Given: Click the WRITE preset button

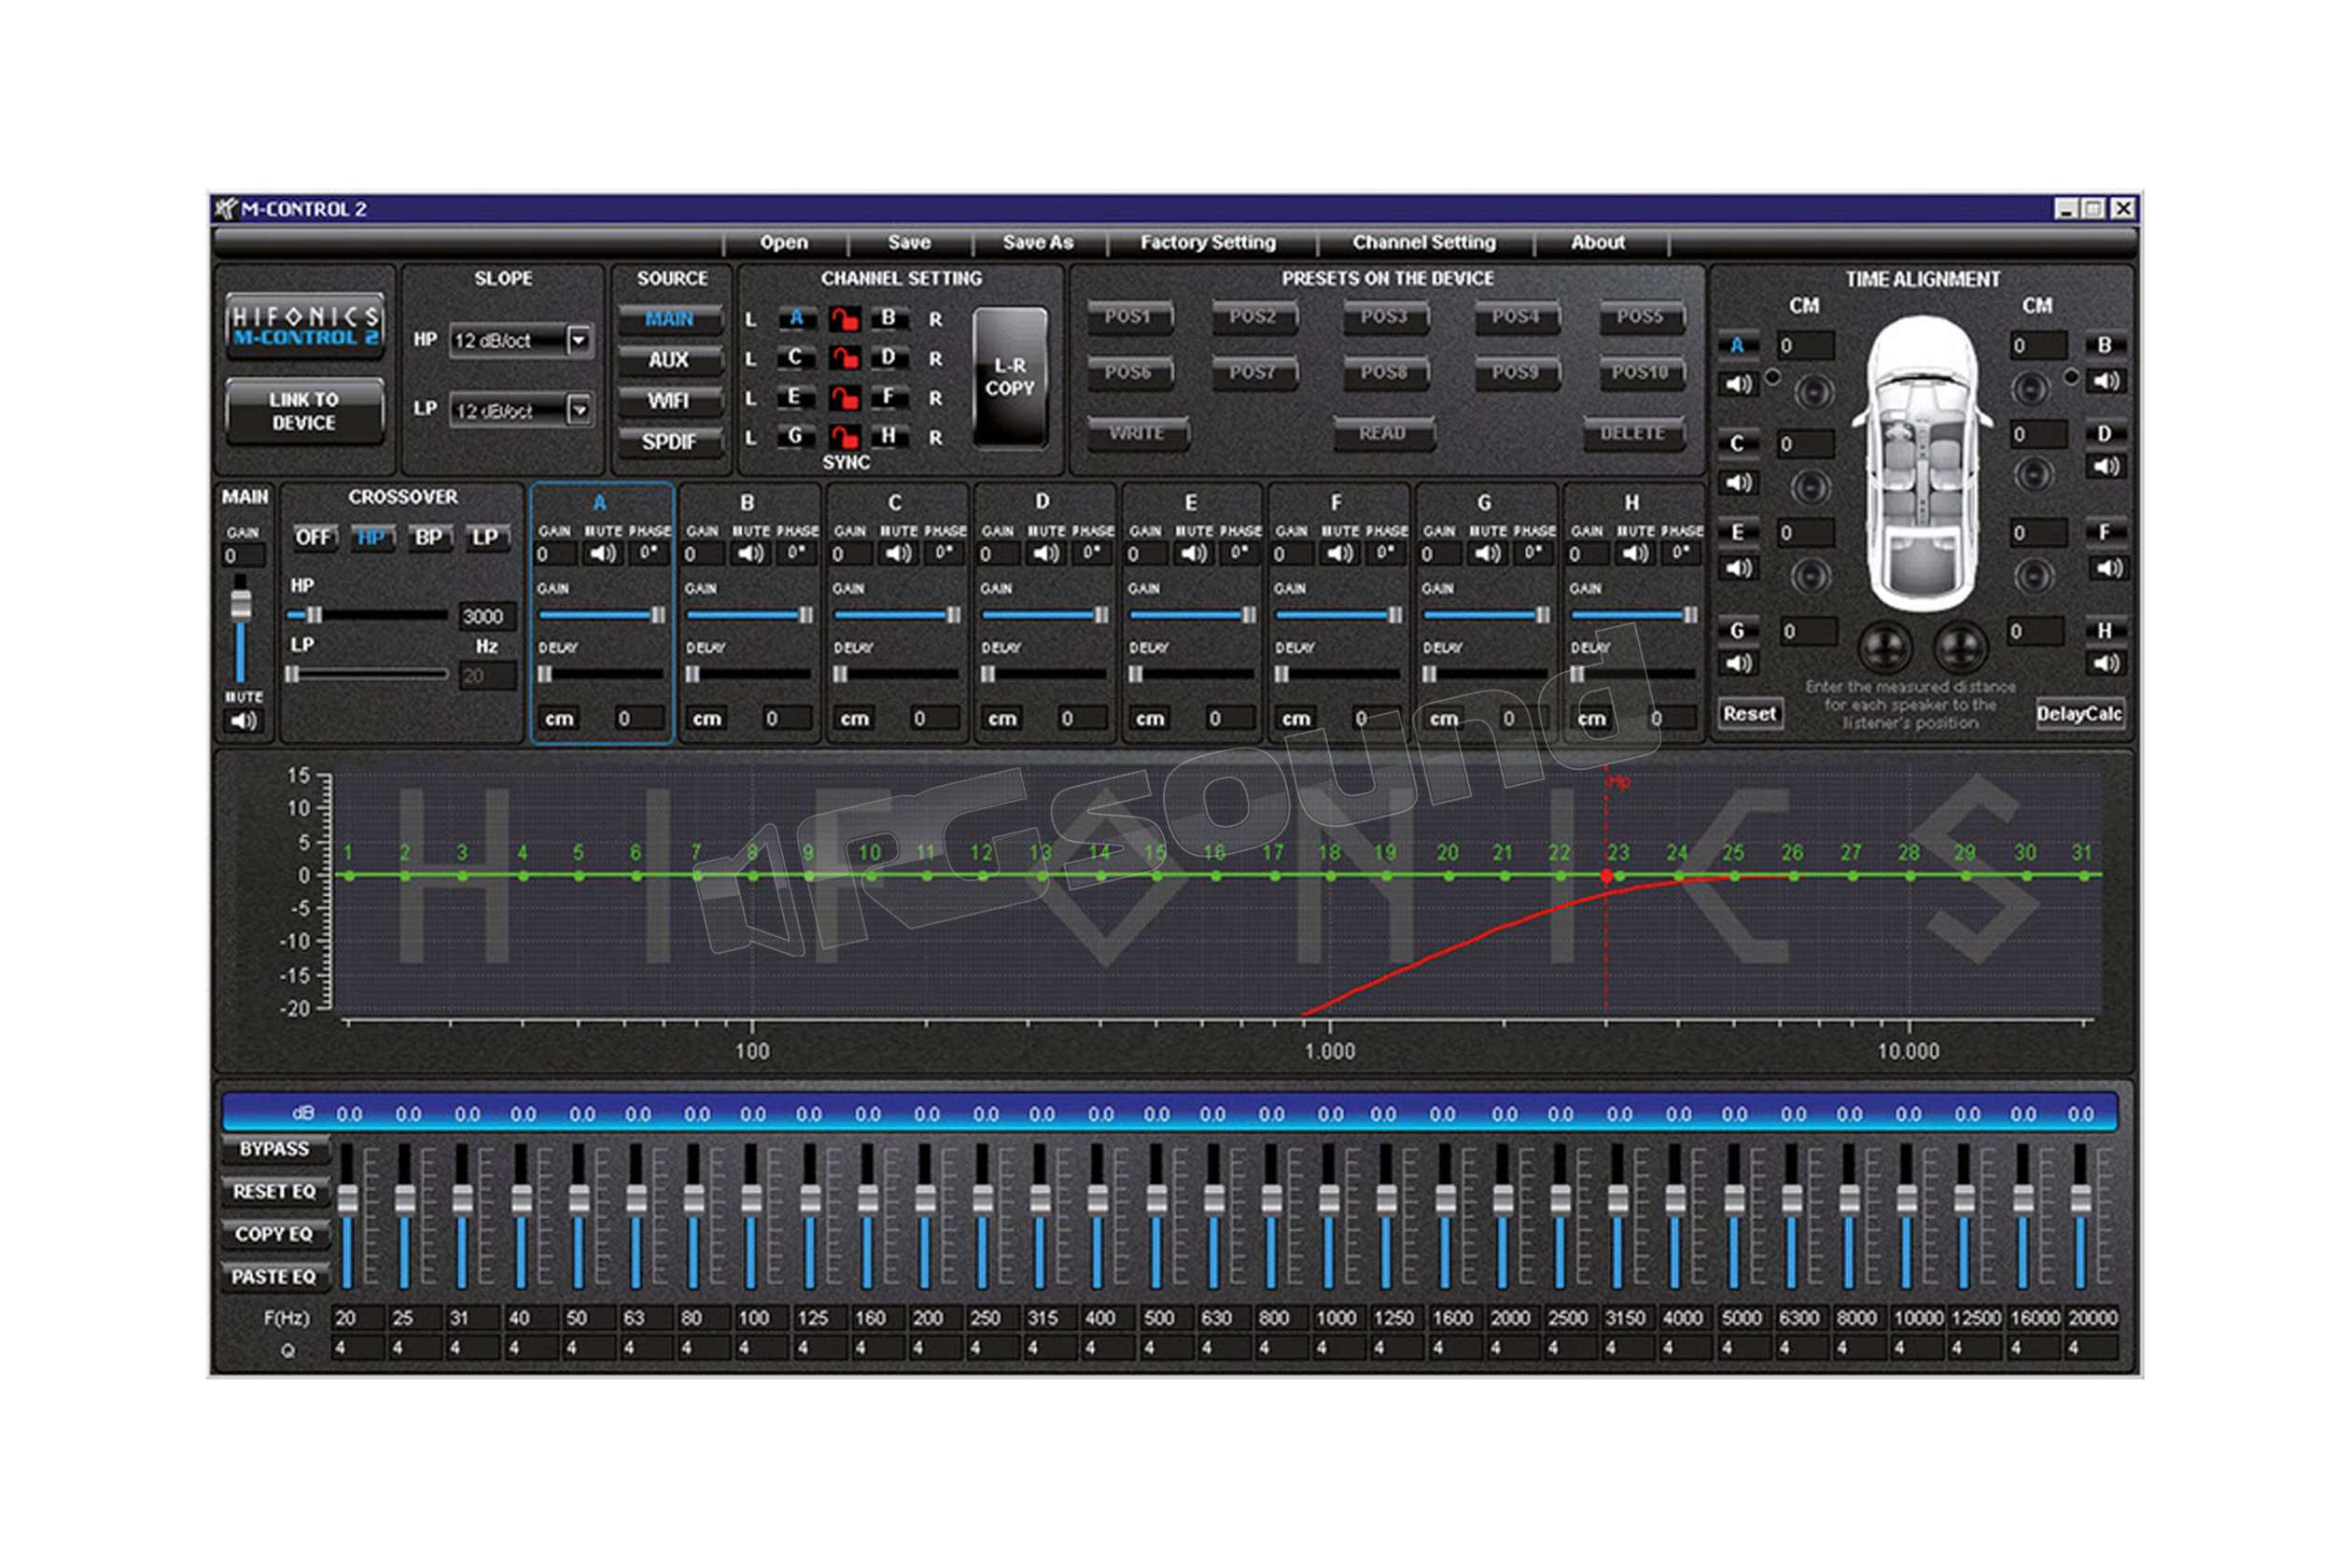Looking at the screenshot, I should [x=1137, y=434].
